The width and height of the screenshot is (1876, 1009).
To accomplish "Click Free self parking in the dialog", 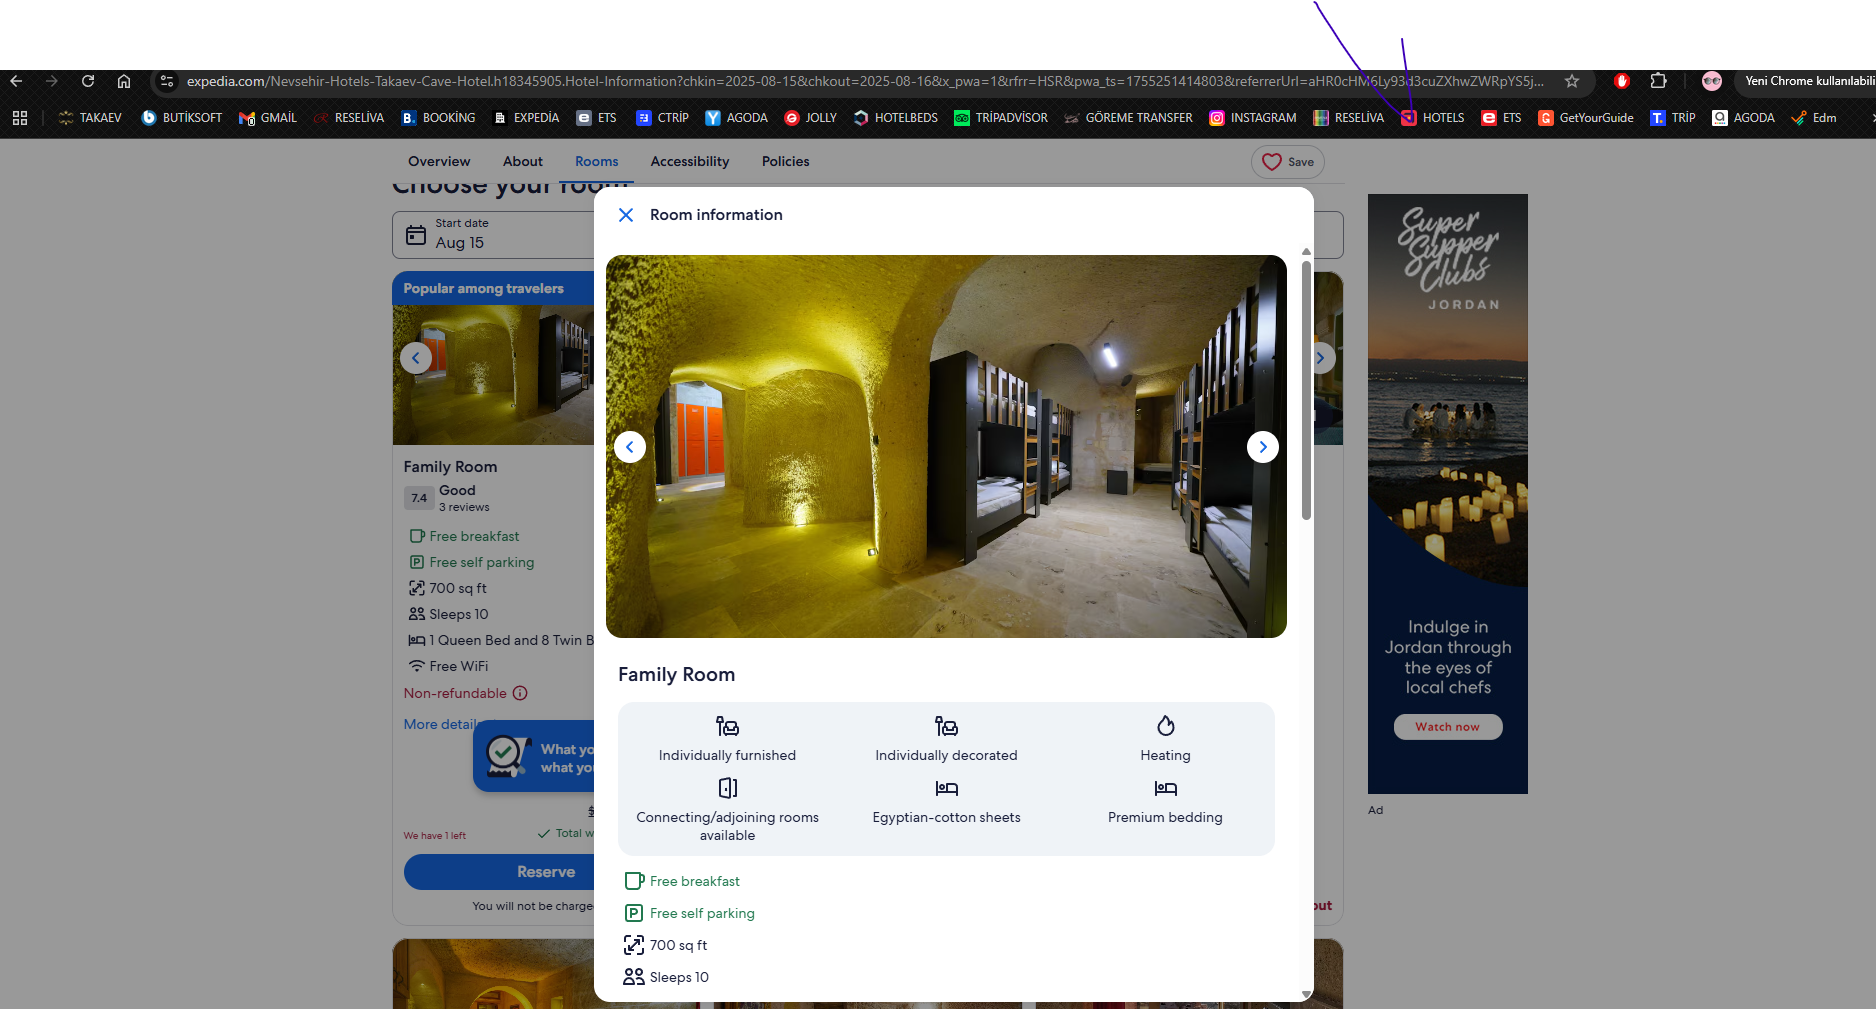I will pyautogui.click(x=702, y=913).
